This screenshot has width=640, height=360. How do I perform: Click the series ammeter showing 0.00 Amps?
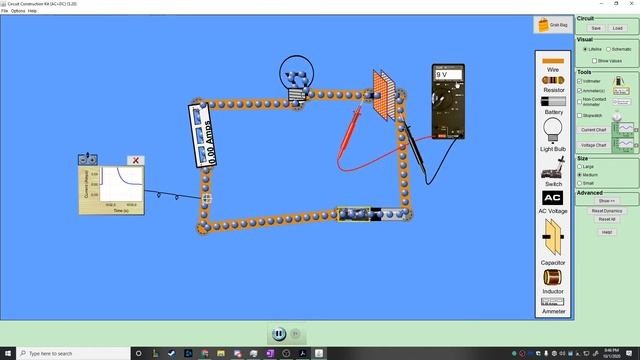point(202,135)
